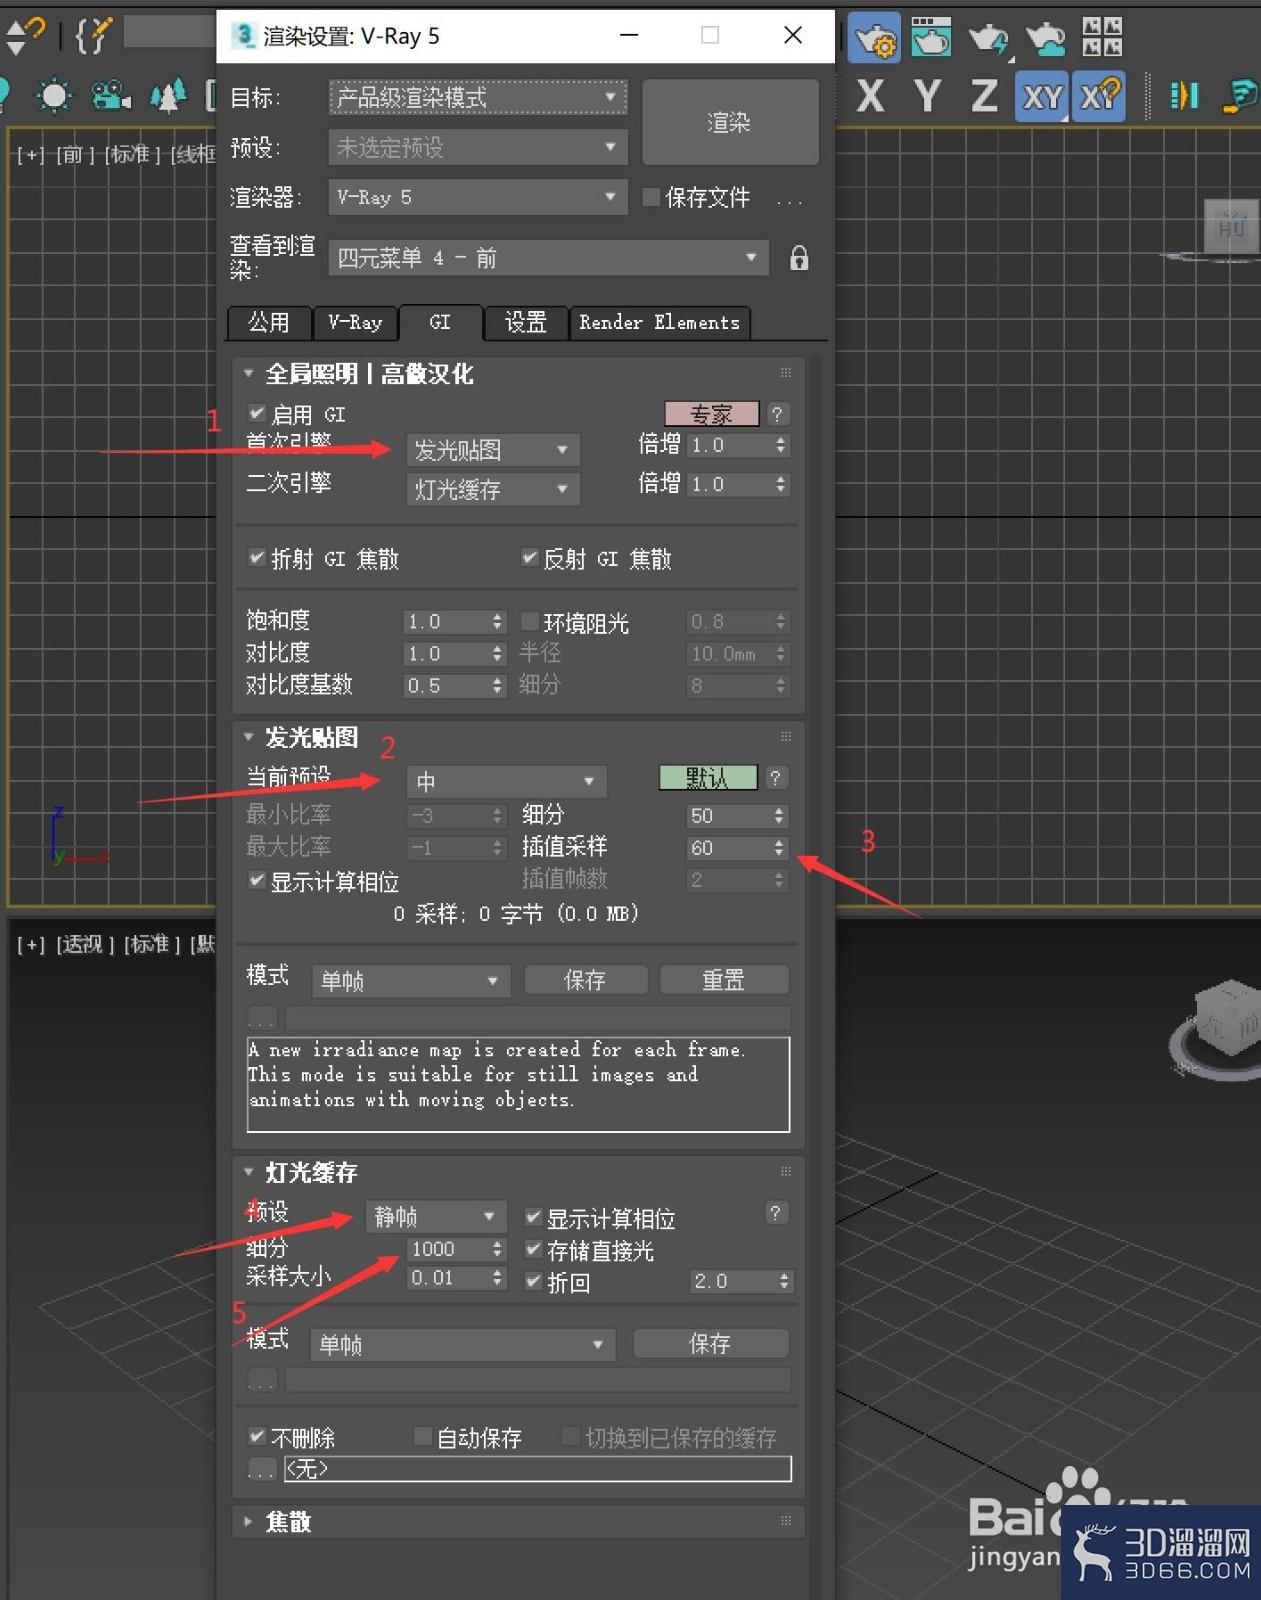Viewport: 1261px width, 1600px height.
Task: Toggle 折回 checkbox
Action: (x=534, y=1281)
